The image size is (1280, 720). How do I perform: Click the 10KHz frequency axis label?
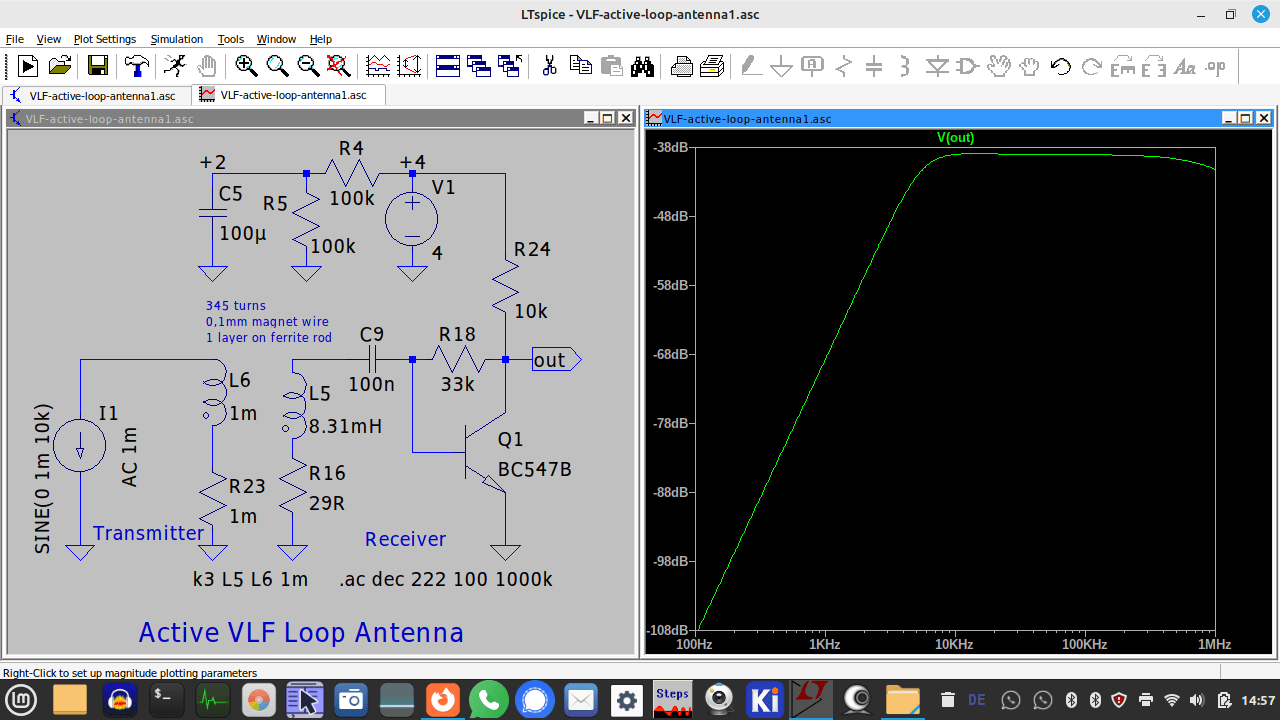click(953, 645)
